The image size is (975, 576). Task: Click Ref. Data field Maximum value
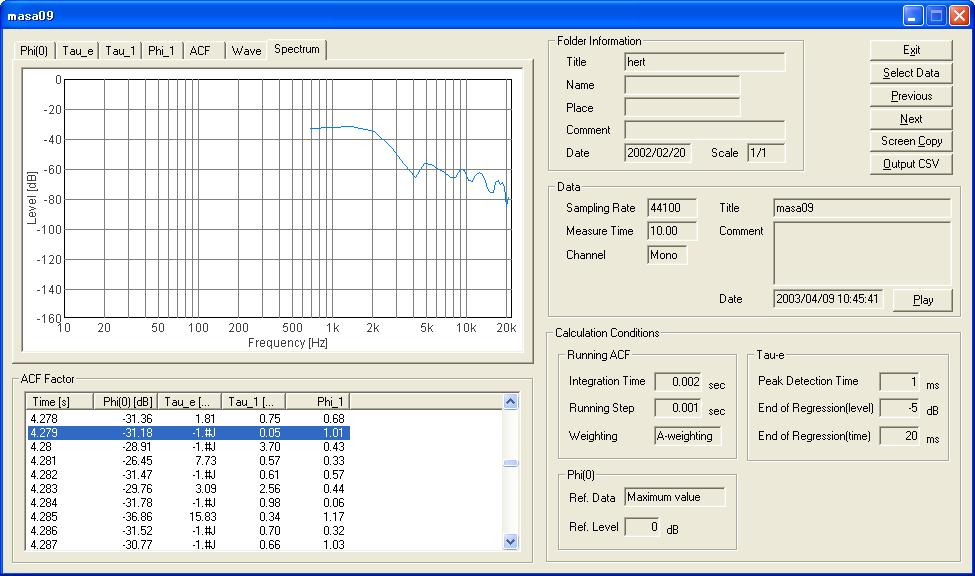point(675,498)
